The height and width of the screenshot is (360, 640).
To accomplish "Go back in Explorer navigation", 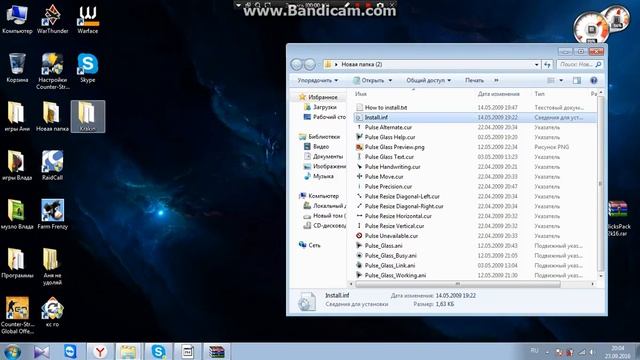I will [x=296, y=64].
